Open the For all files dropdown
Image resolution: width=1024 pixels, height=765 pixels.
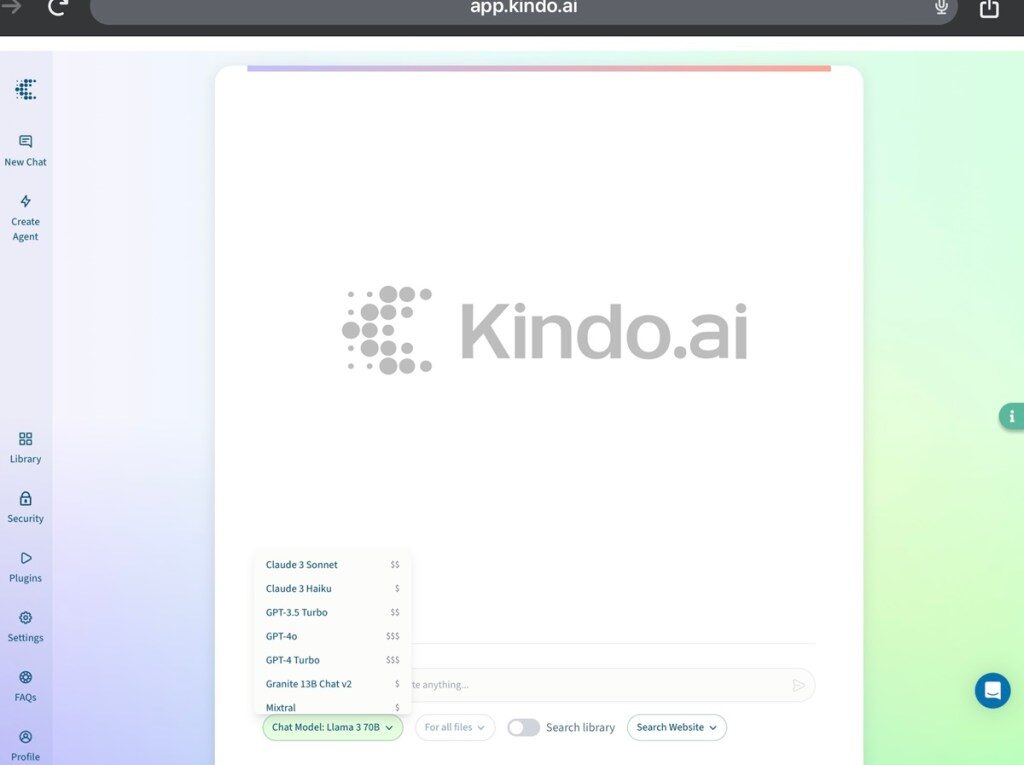[x=455, y=727]
